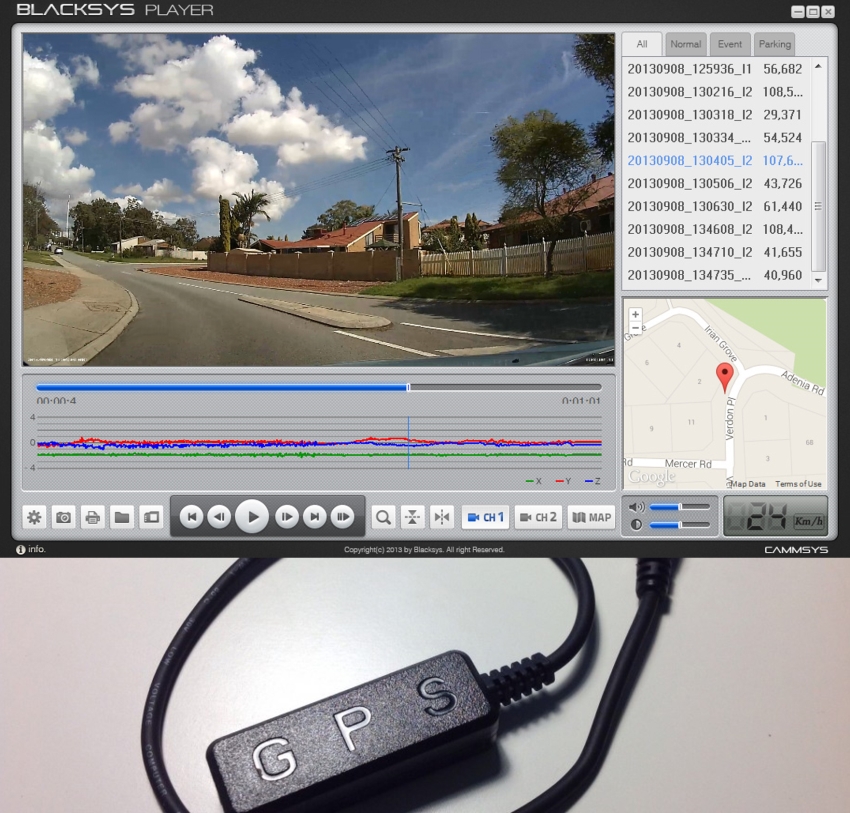Switch to the Parking recordings tab
This screenshot has height=813, width=850.
775,44
